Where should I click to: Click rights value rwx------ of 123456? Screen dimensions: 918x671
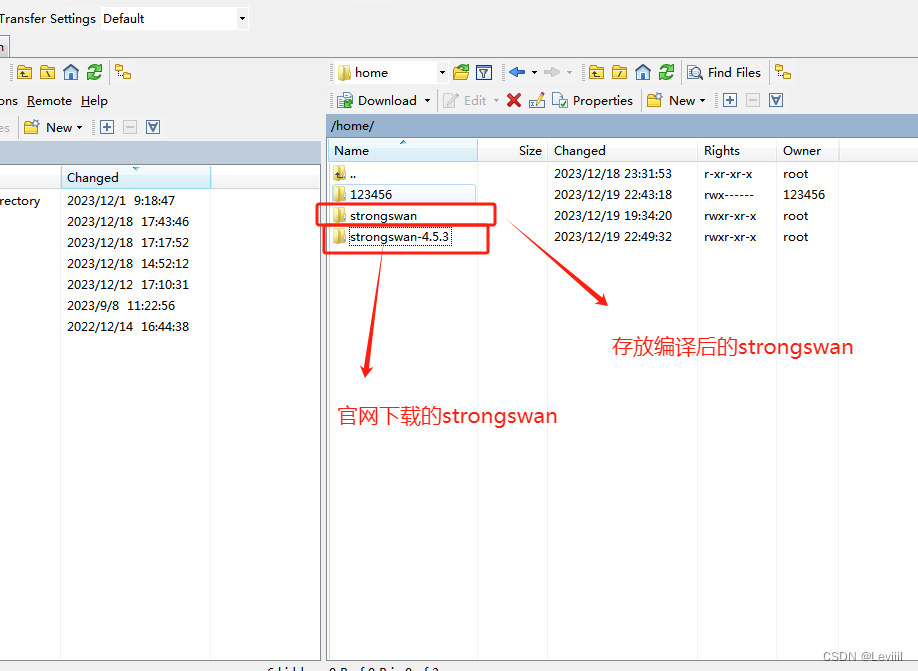tap(729, 195)
